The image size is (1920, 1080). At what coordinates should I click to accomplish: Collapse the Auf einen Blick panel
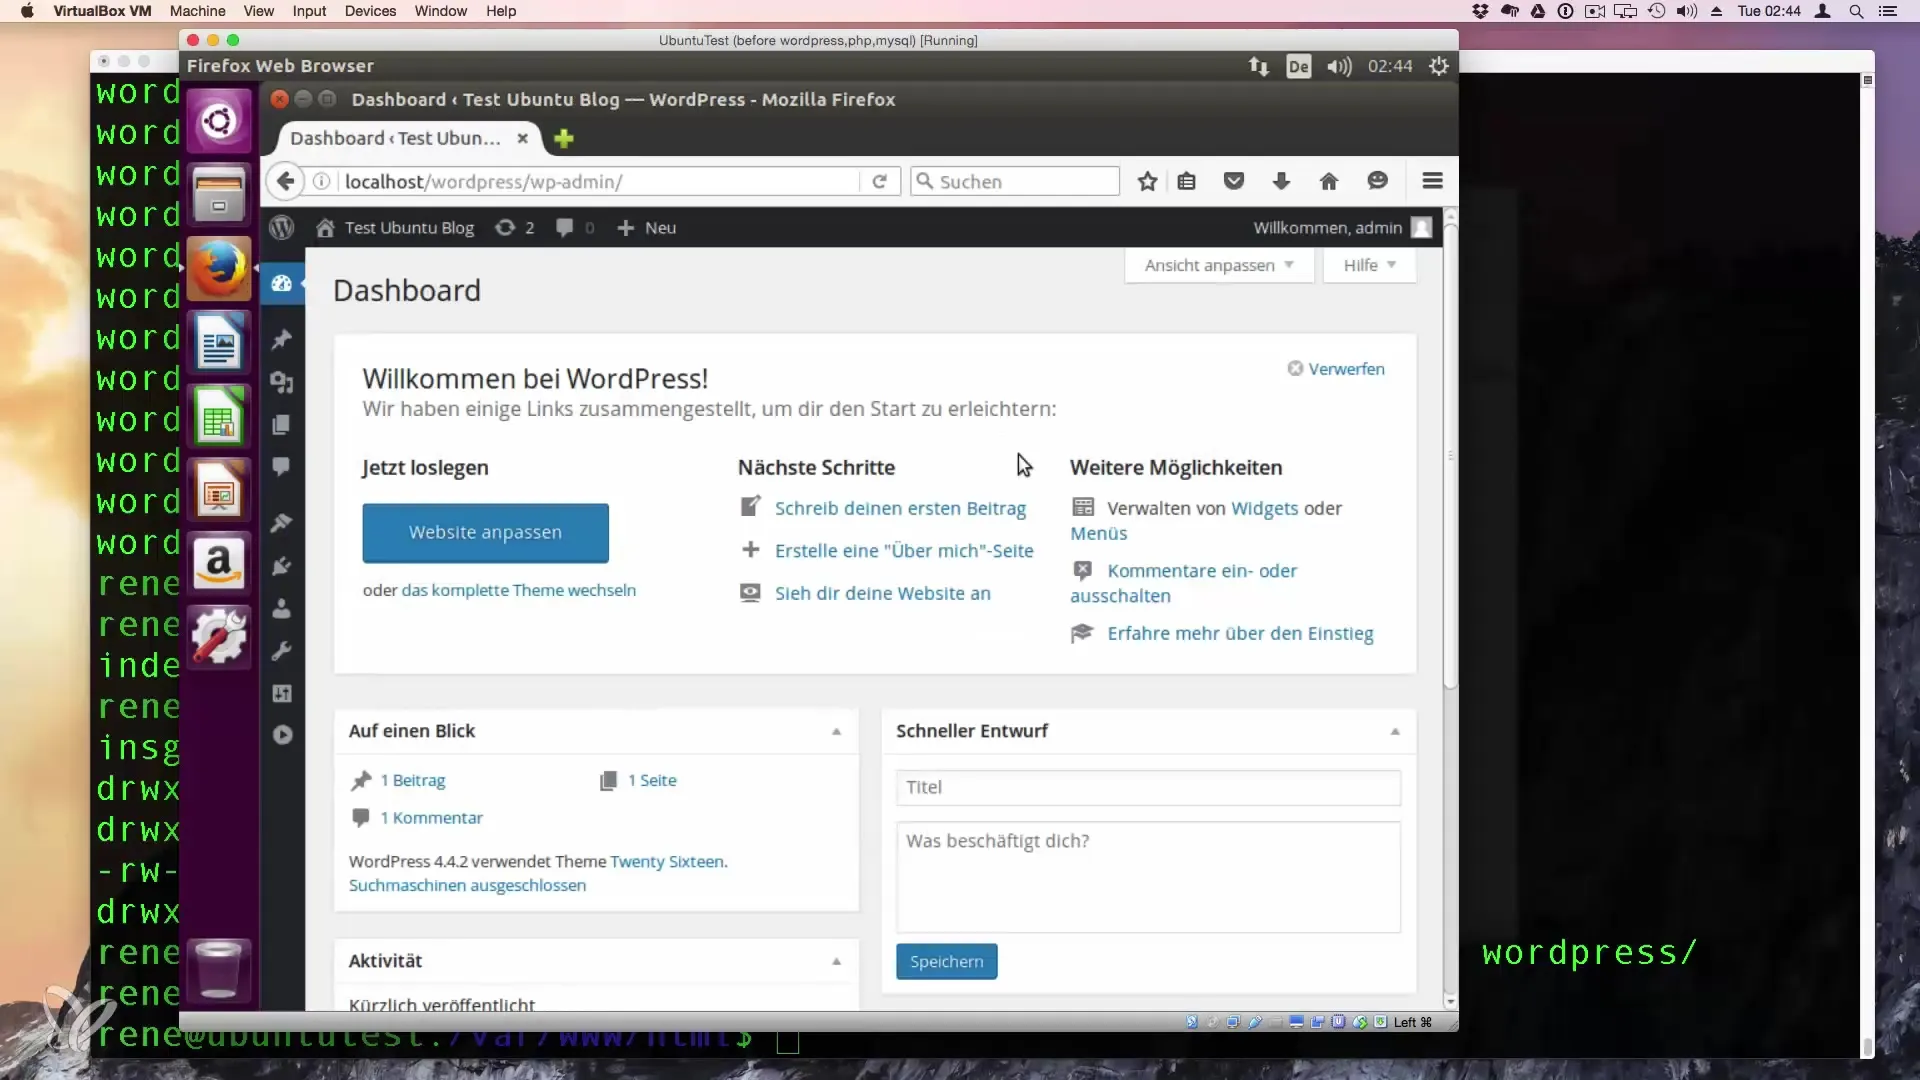[x=837, y=732]
